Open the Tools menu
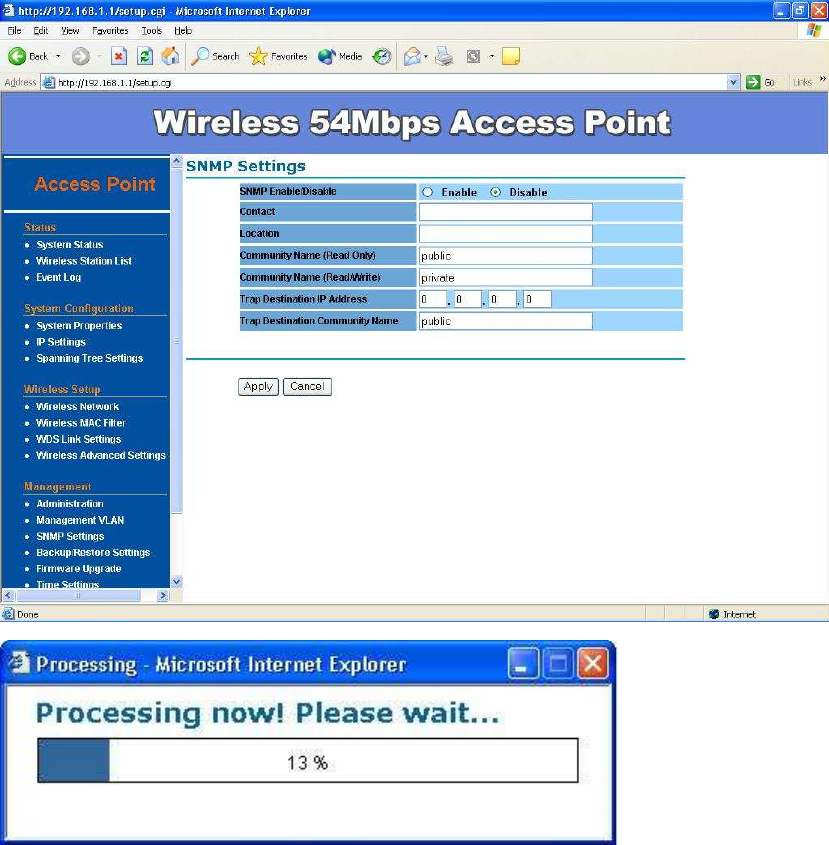Image resolution: width=829 pixels, height=845 pixels. (151, 31)
